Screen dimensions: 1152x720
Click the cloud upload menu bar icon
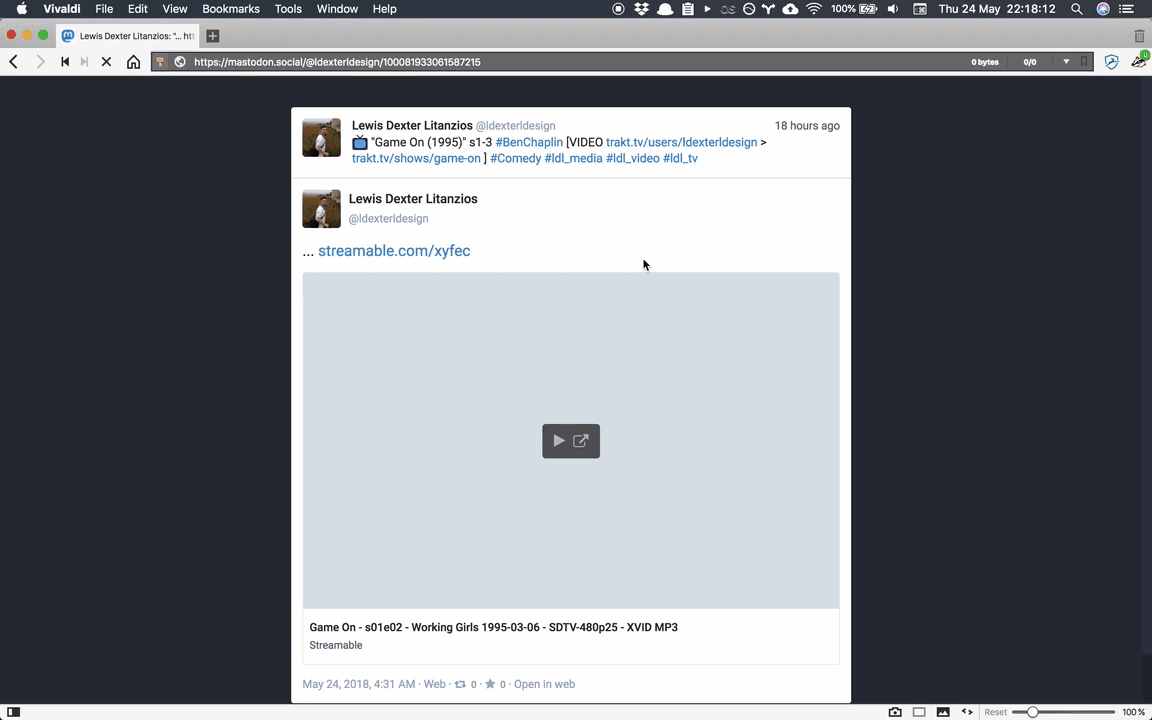click(791, 9)
